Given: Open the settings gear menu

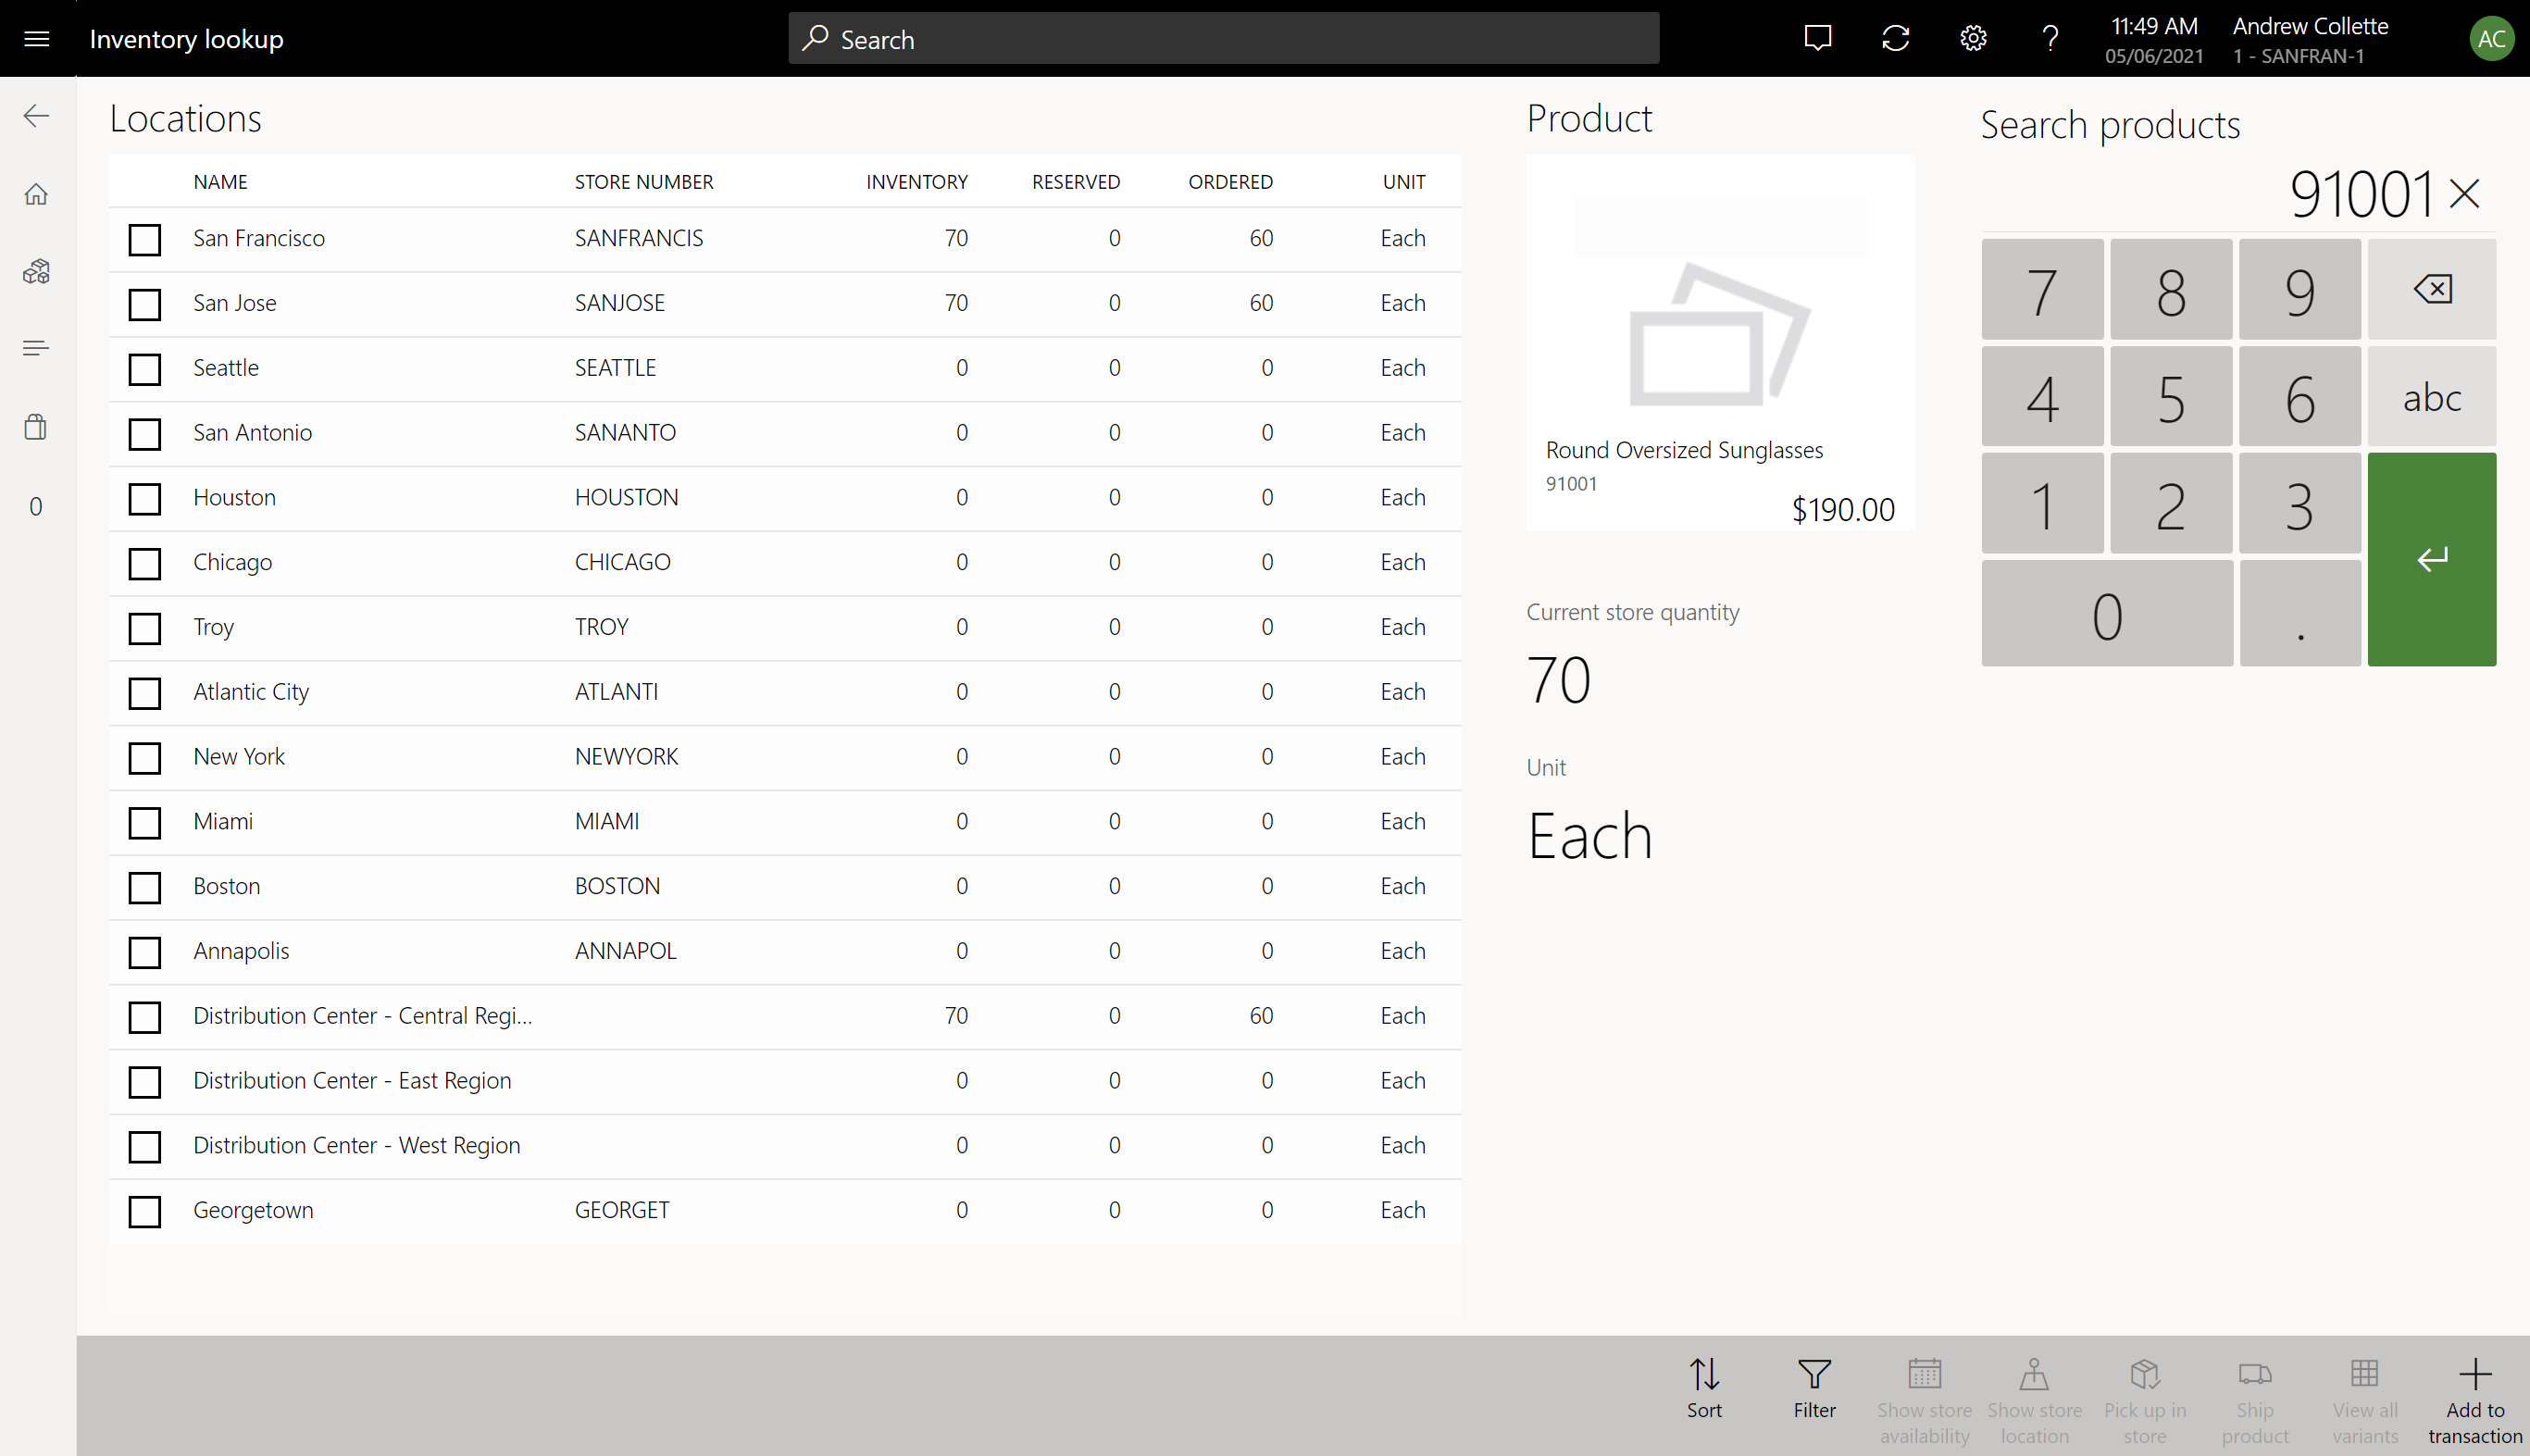Looking at the screenshot, I should [1972, 38].
